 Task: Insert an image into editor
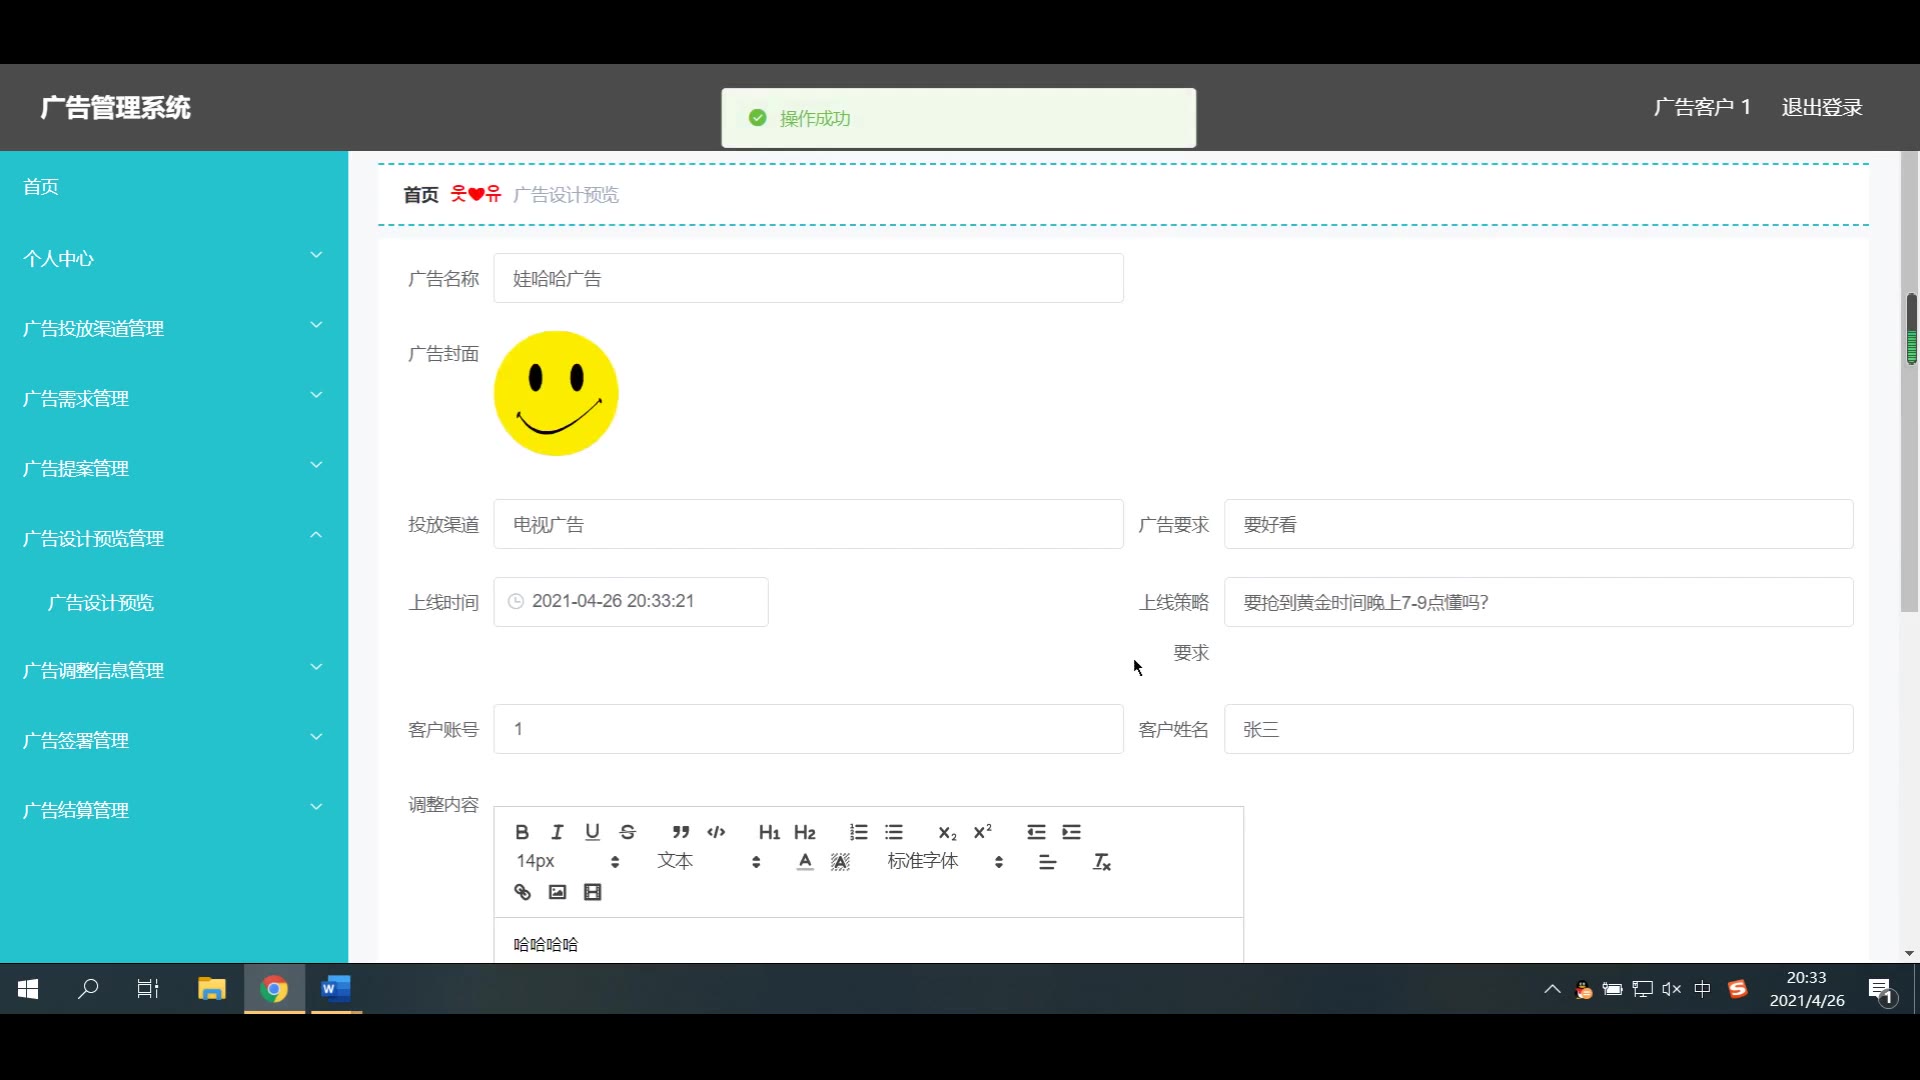pos(557,892)
